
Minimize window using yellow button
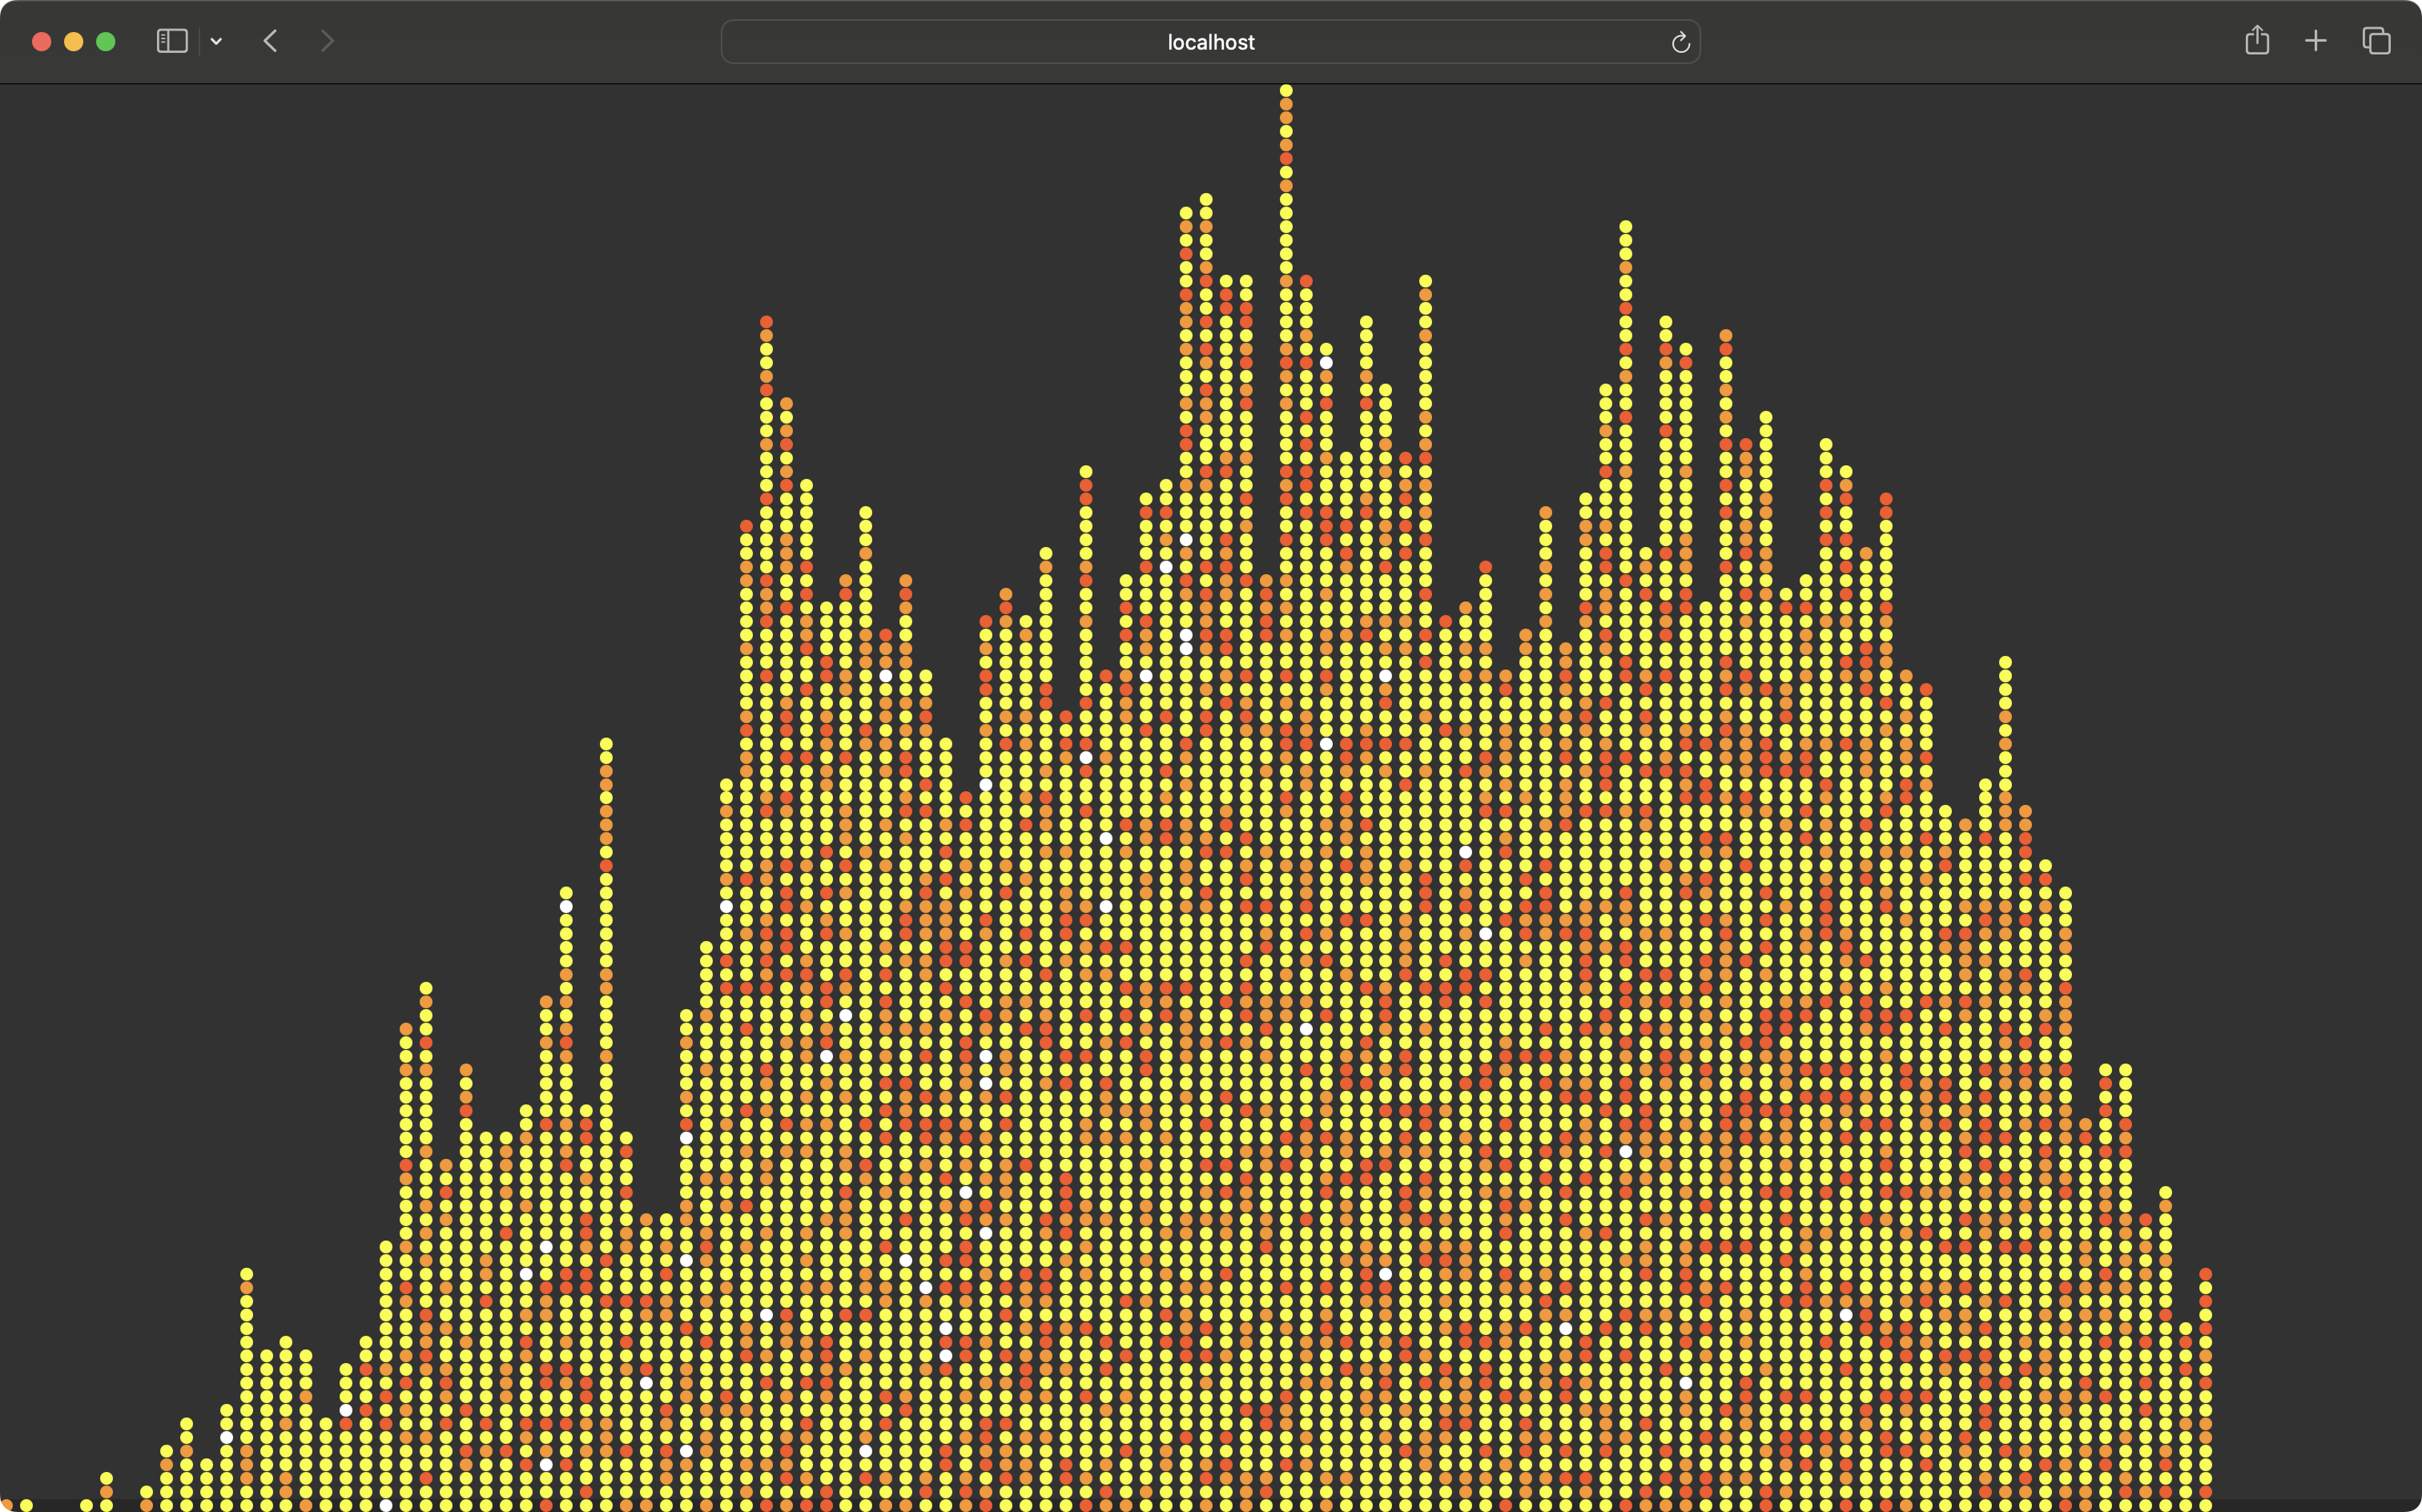[x=74, y=42]
